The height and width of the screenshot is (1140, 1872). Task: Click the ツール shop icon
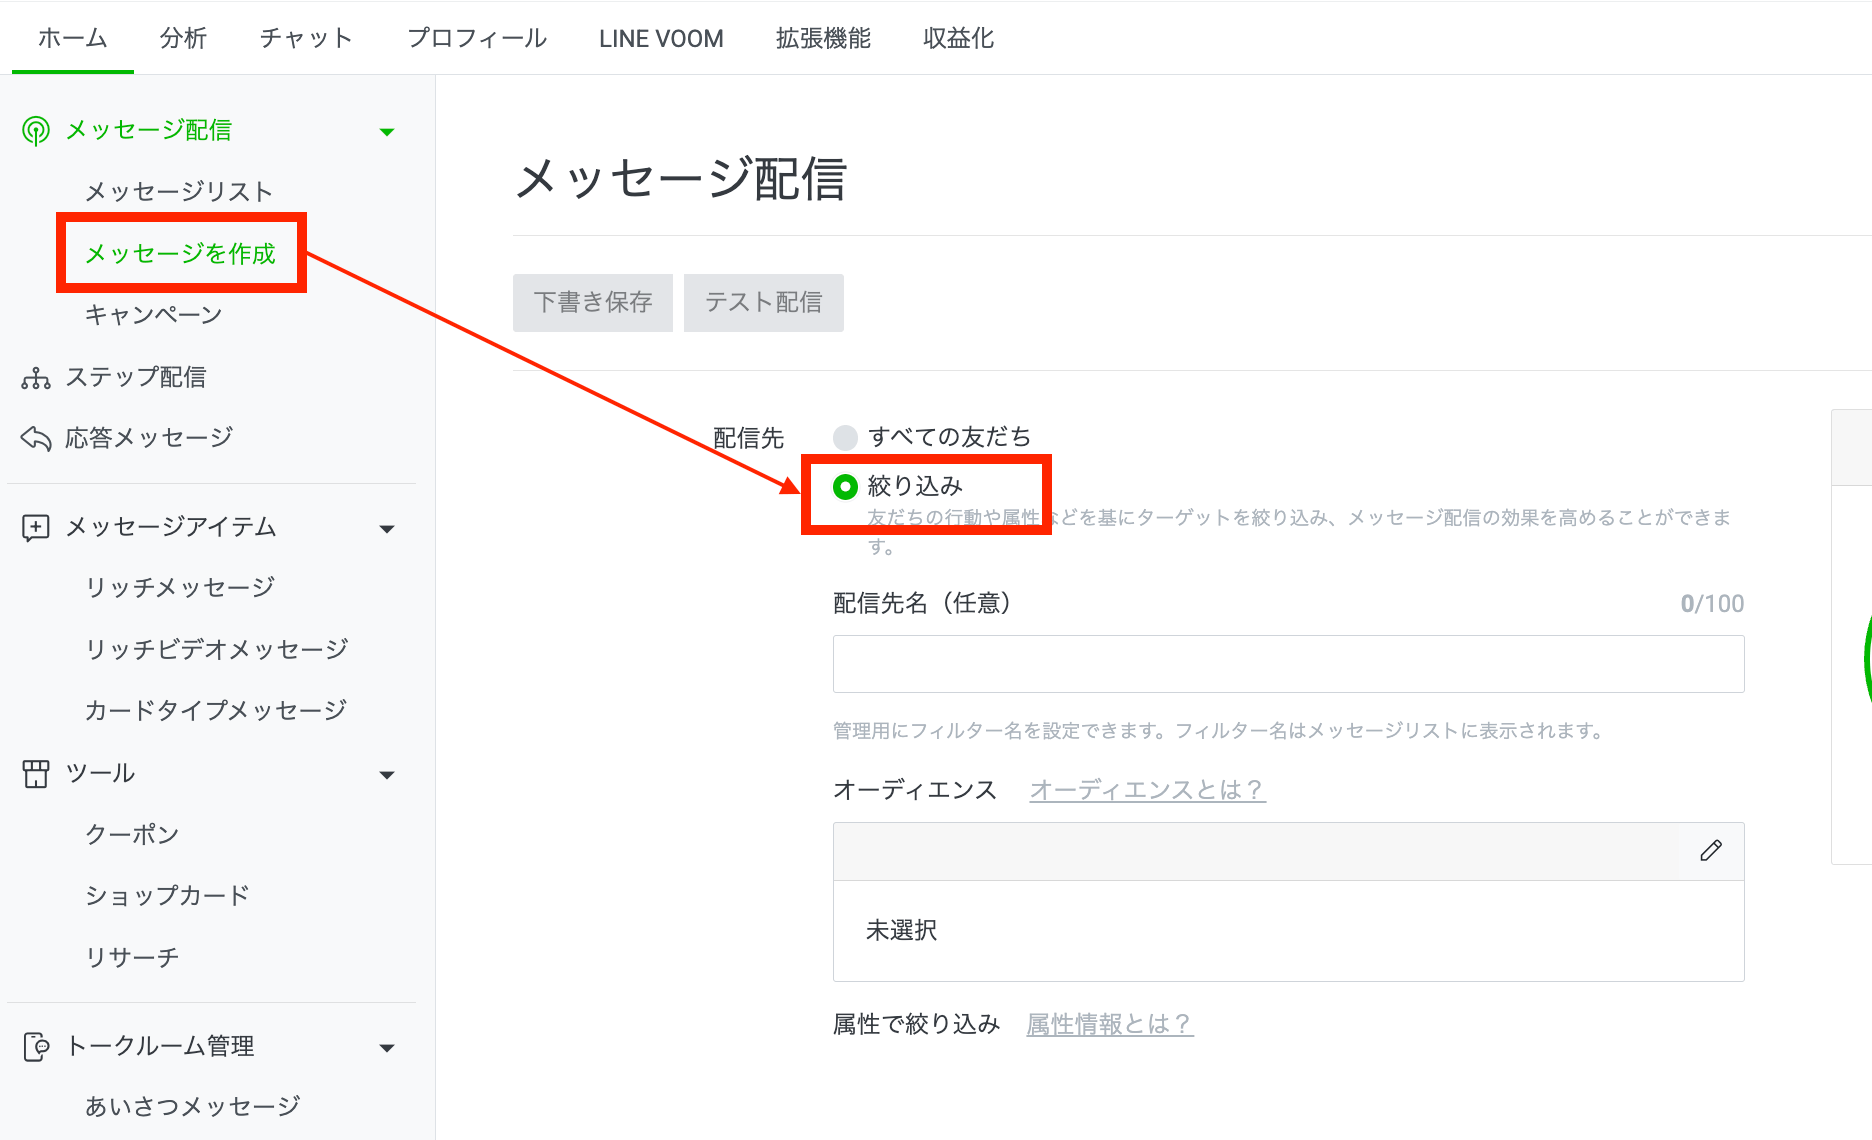click(x=36, y=774)
